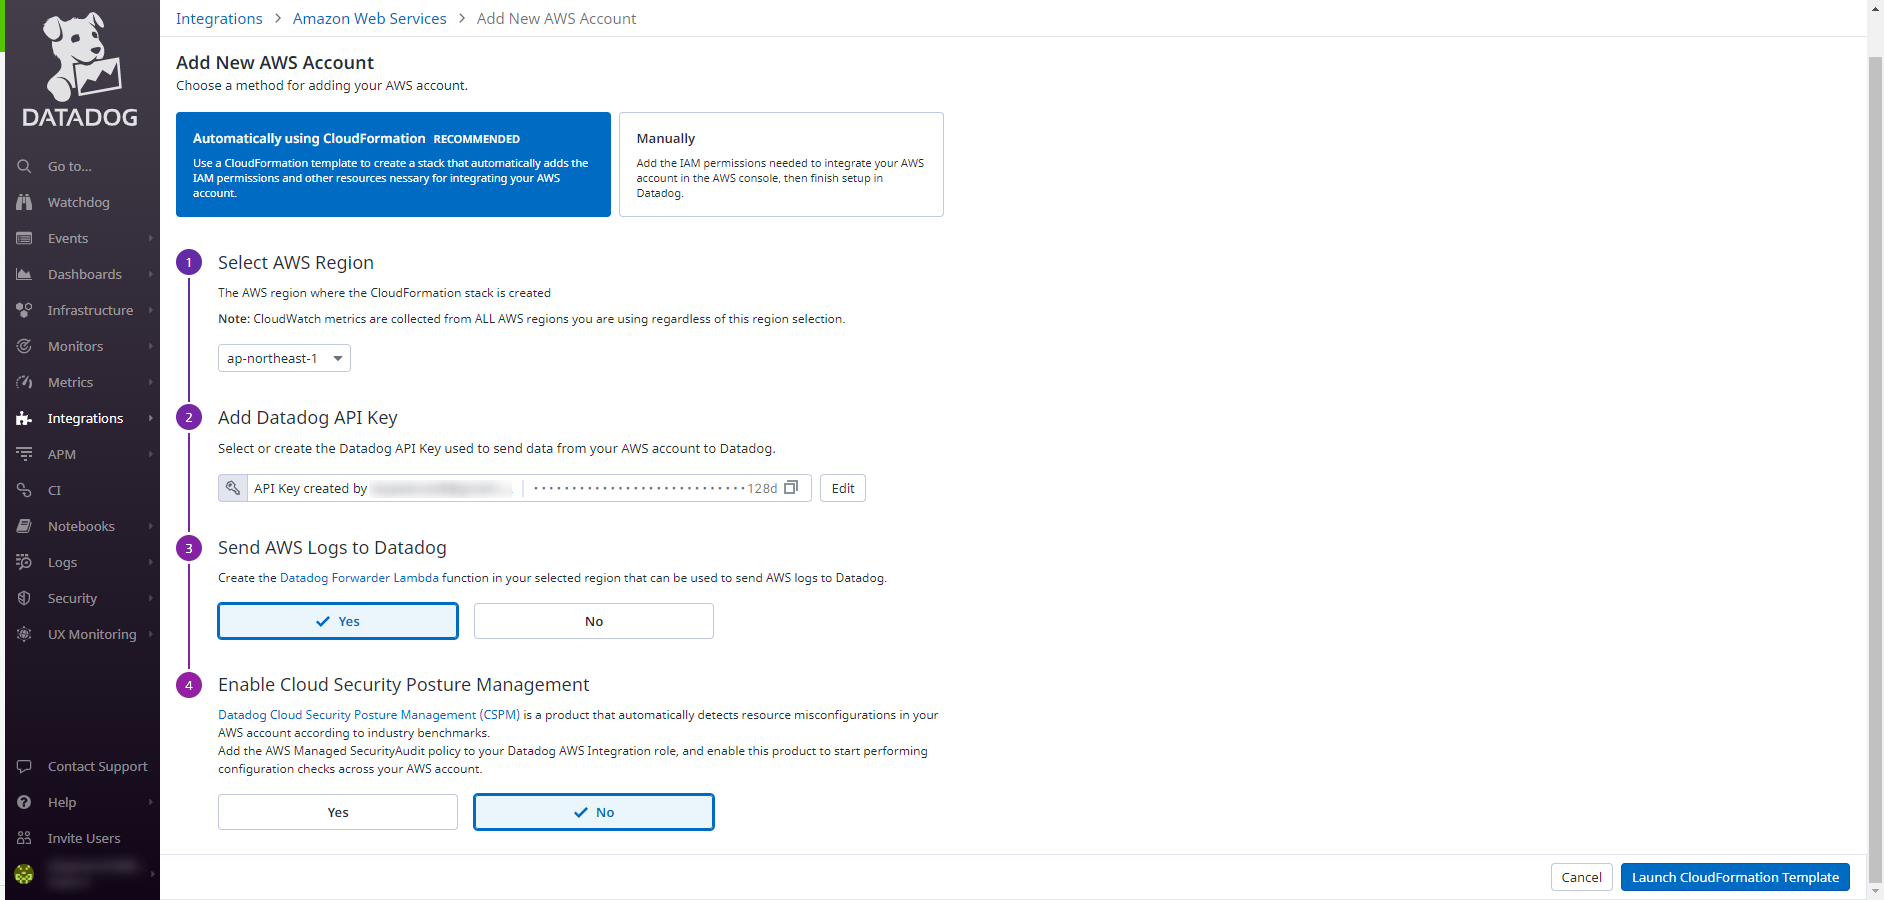The height and width of the screenshot is (900, 1884).
Task: Expand the Events submenu arrow
Action: 151,238
